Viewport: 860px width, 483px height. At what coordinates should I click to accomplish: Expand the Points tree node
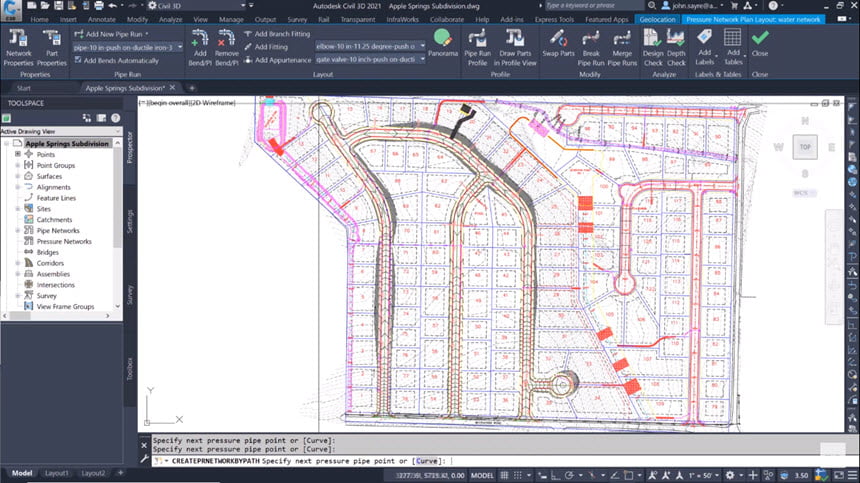coord(18,155)
